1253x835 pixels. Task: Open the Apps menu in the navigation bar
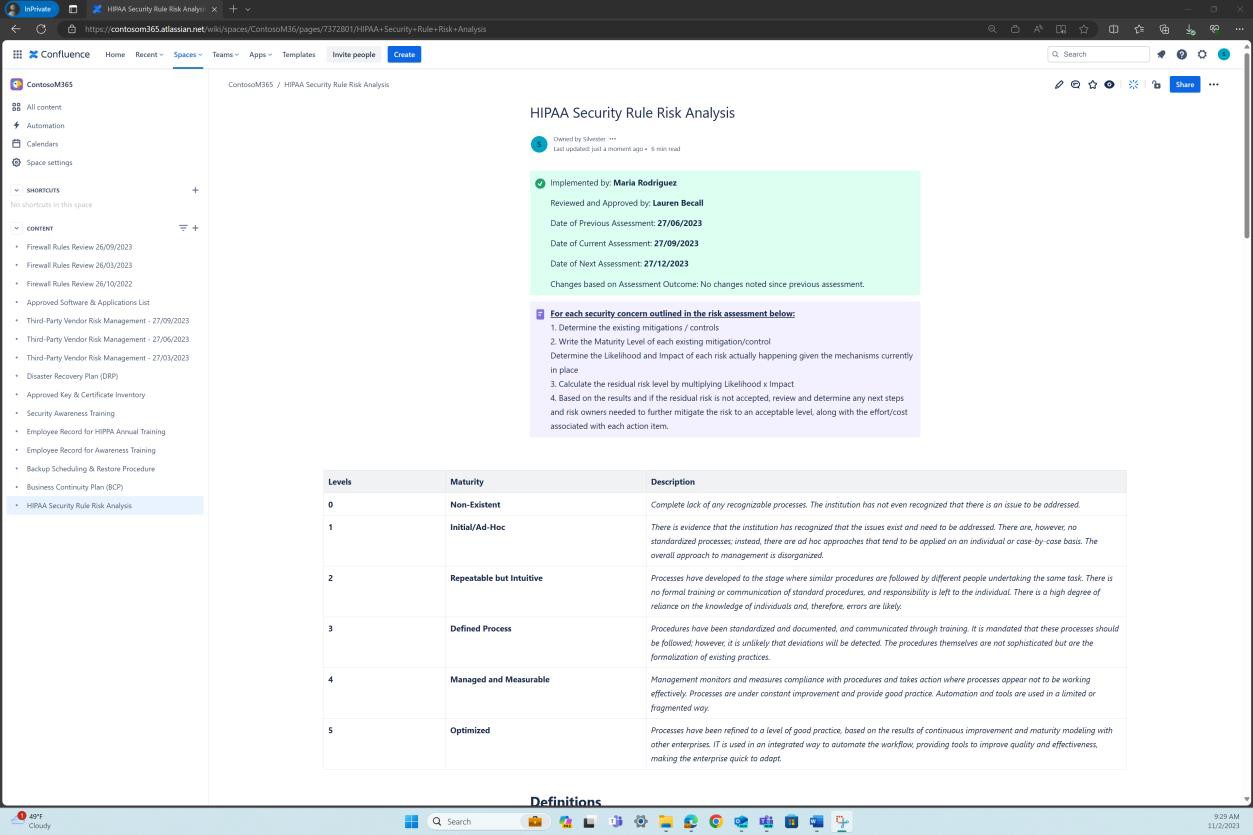(259, 54)
